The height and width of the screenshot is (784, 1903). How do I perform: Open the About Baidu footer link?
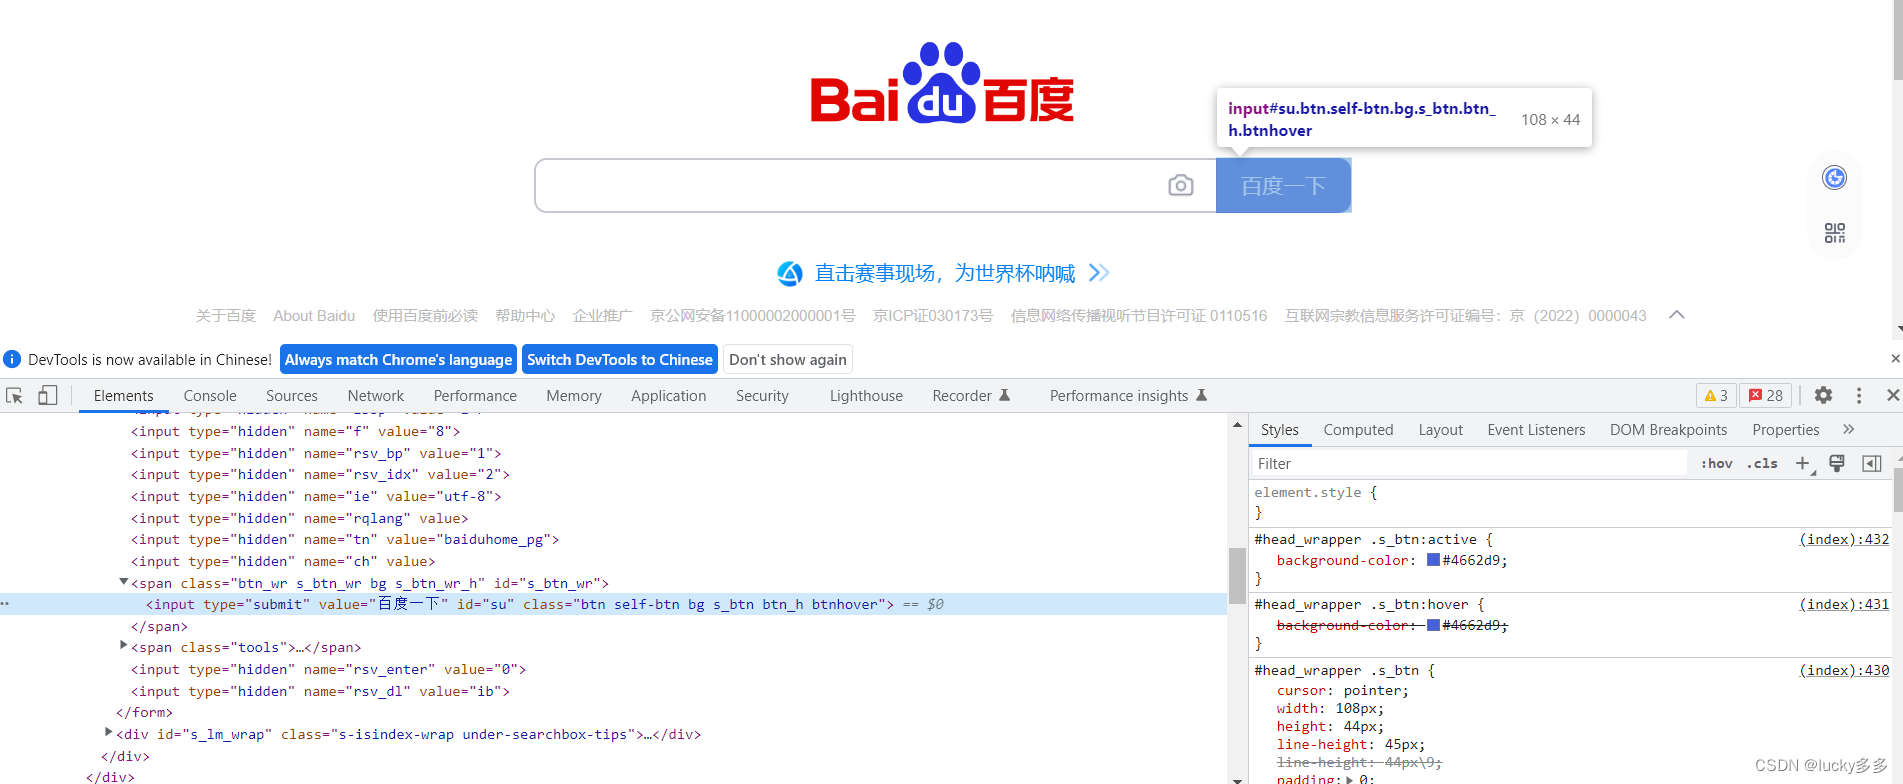(x=314, y=316)
